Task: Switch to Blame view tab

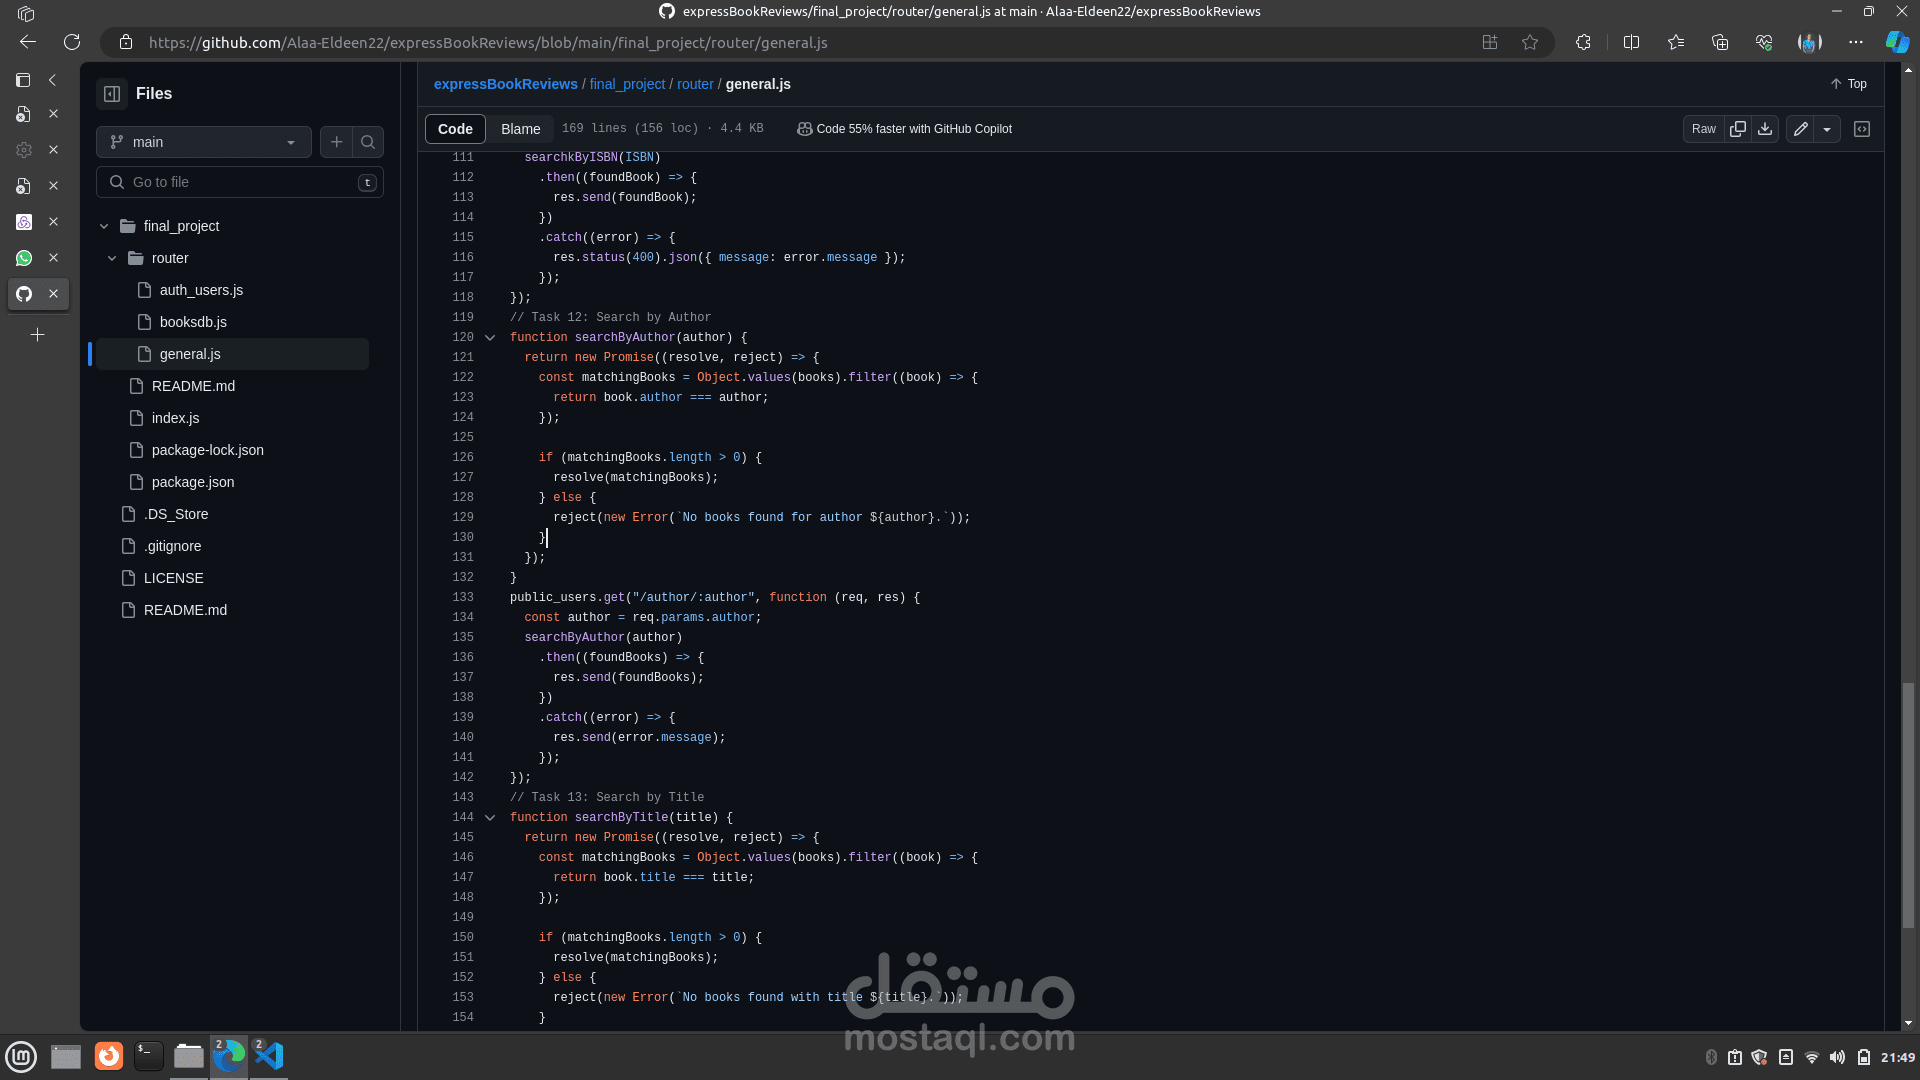Action: (520, 129)
